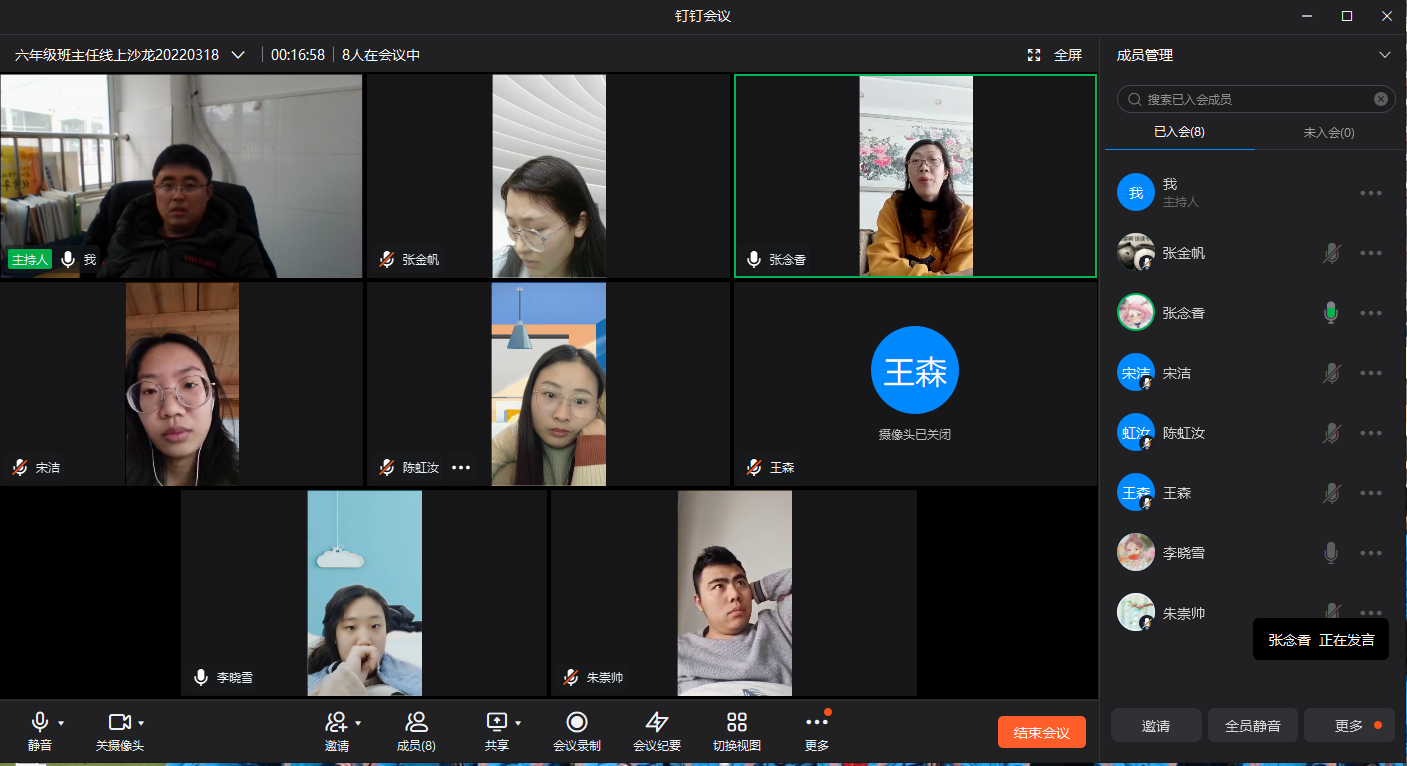Open more options for 张金帆 in list
Screen dimensions: 1407x766
(x=1371, y=253)
